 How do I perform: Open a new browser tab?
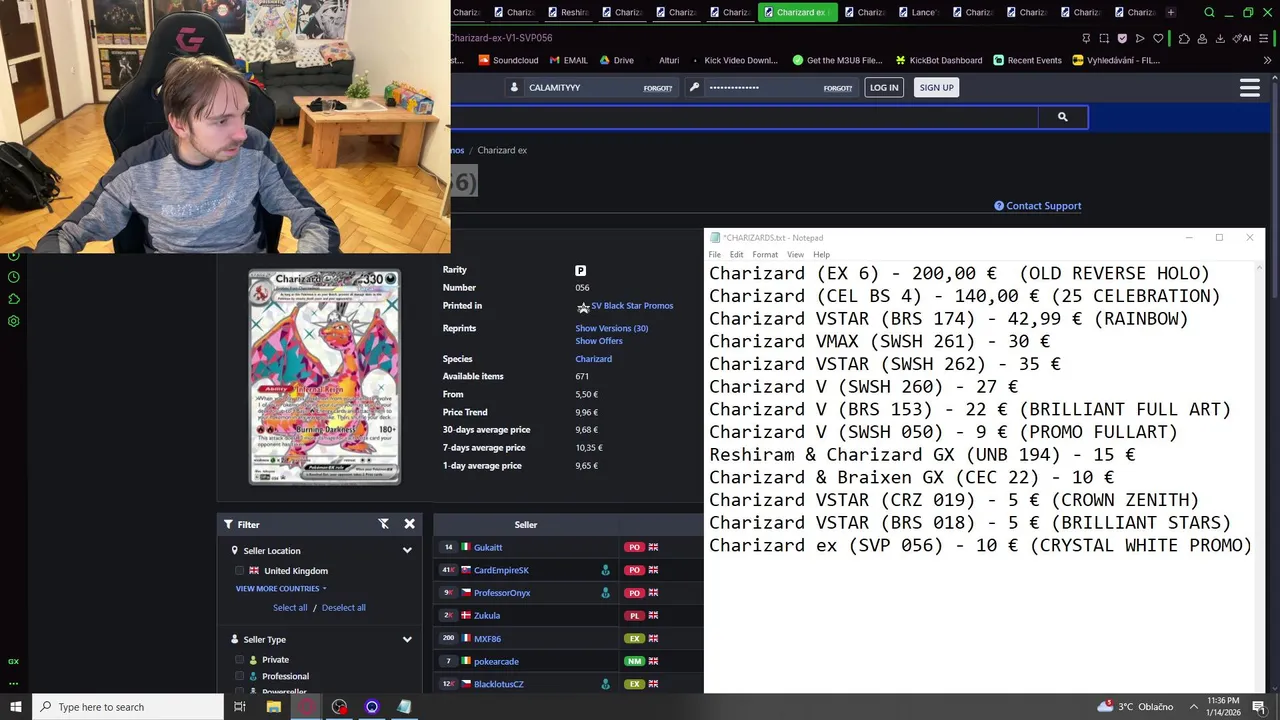coord(1171,12)
